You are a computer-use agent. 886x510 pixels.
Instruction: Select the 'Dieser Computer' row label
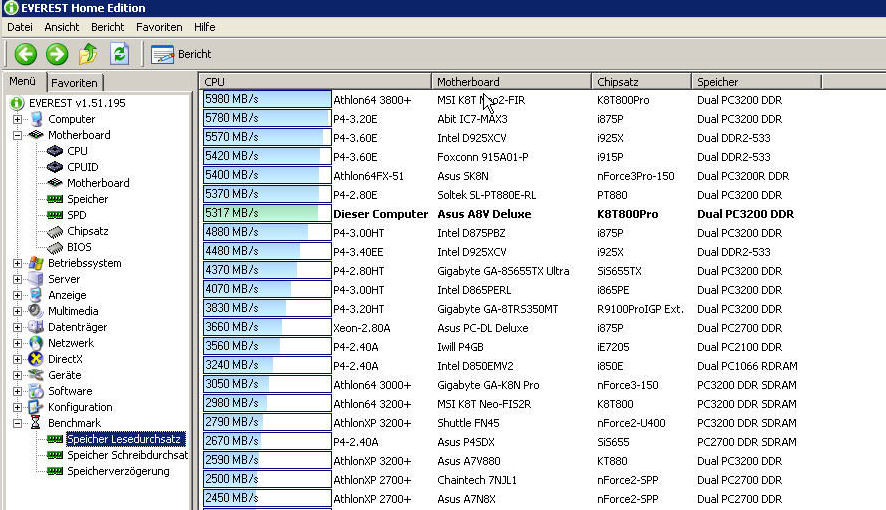coord(380,214)
